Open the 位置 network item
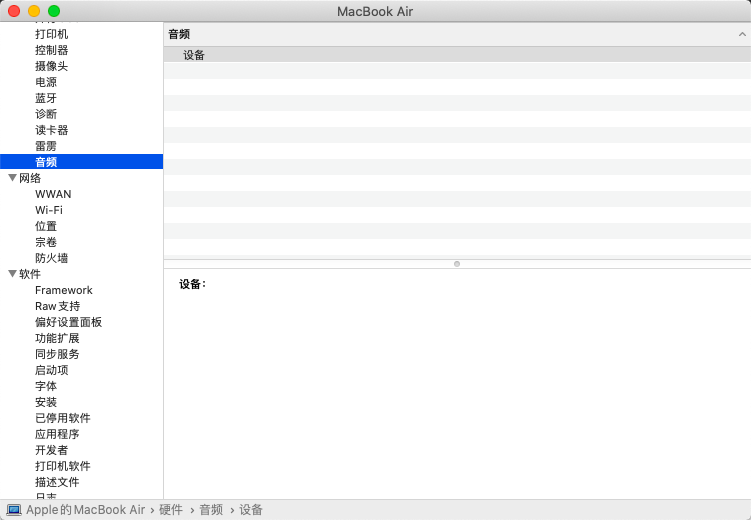 tap(46, 226)
